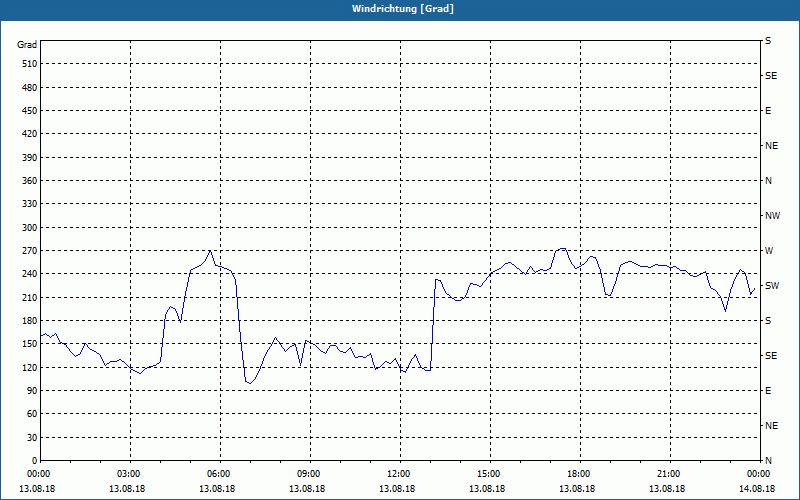The width and height of the screenshot is (800, 500).
Task: Click the 150 value on the degree axis
Action: [30, 343]
